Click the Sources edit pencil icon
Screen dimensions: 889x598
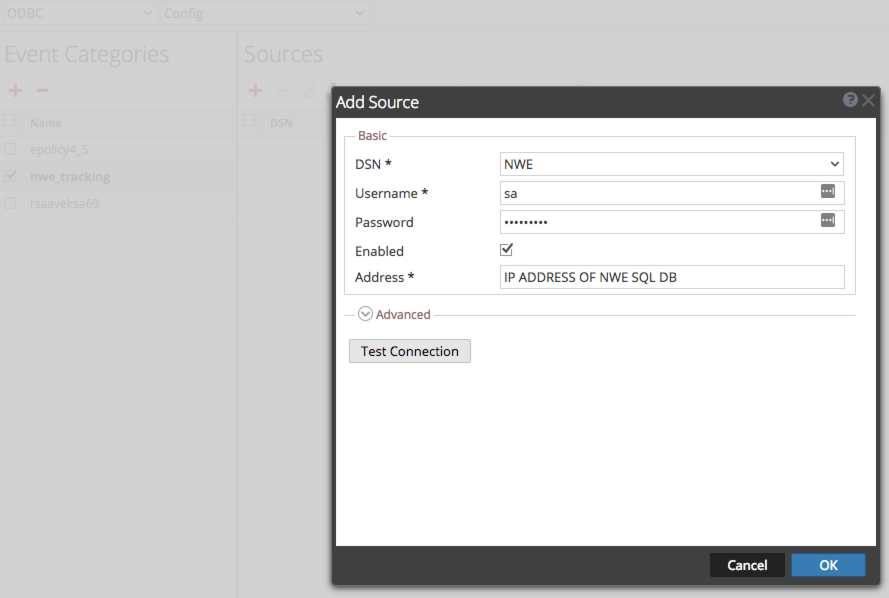pos(307,90)
